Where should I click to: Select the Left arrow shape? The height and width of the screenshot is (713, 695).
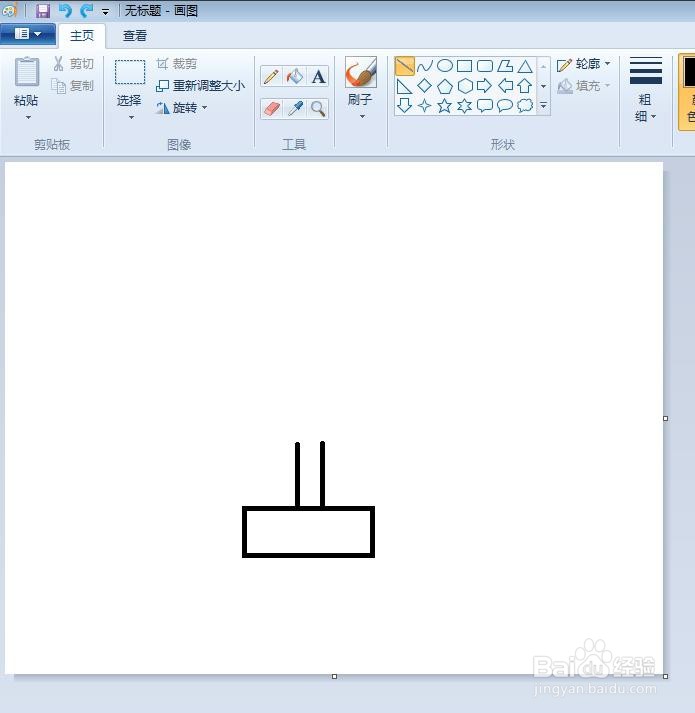point(504,86)
